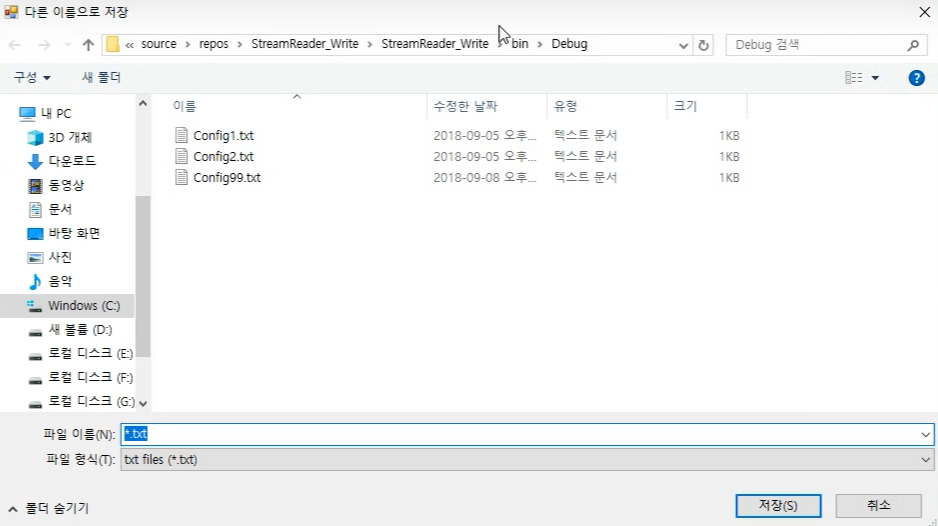
Task: Open the 문서 folder
Action: coord(60,209)
